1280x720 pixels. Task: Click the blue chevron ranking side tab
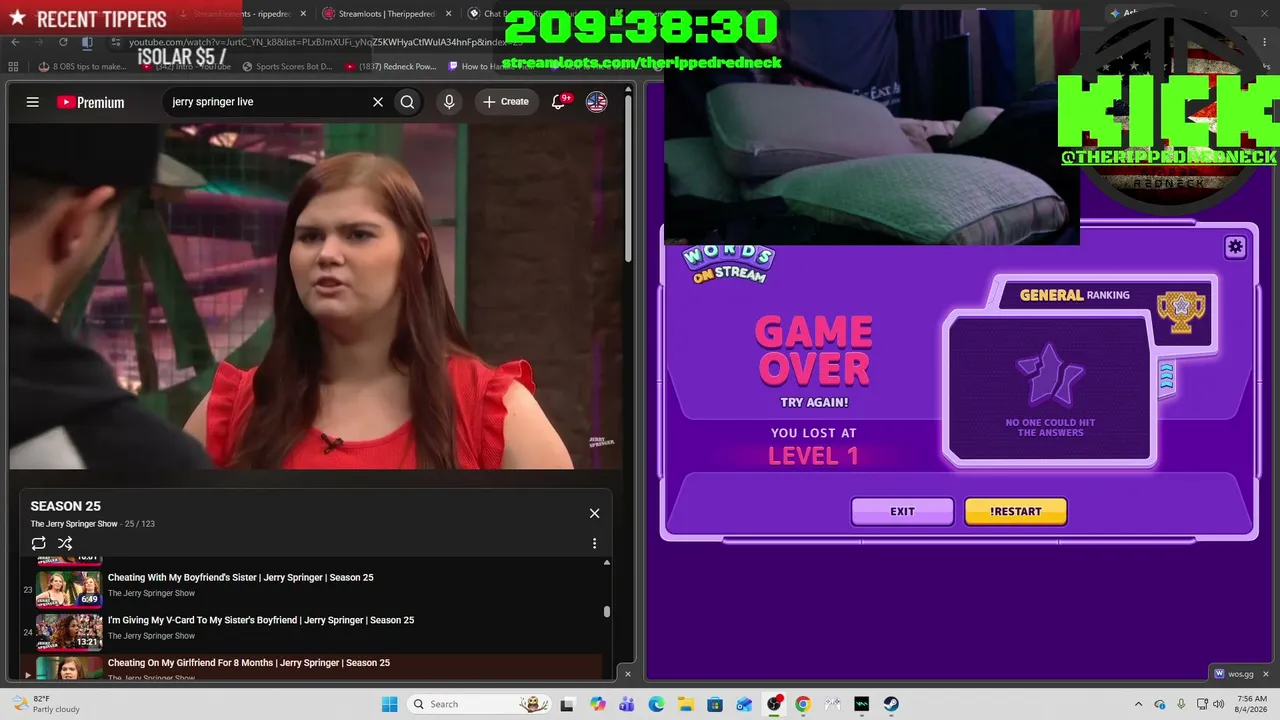tap(1166, 379)
